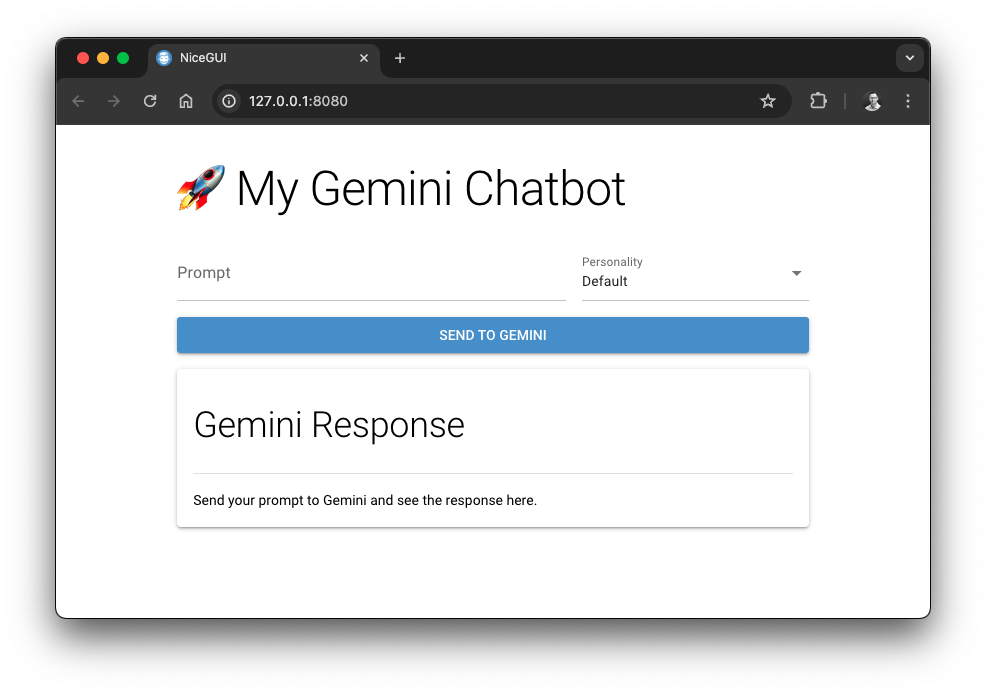986x692 pixels.
Task: Go to the browser home page
Action: click(x=186, y=101)
